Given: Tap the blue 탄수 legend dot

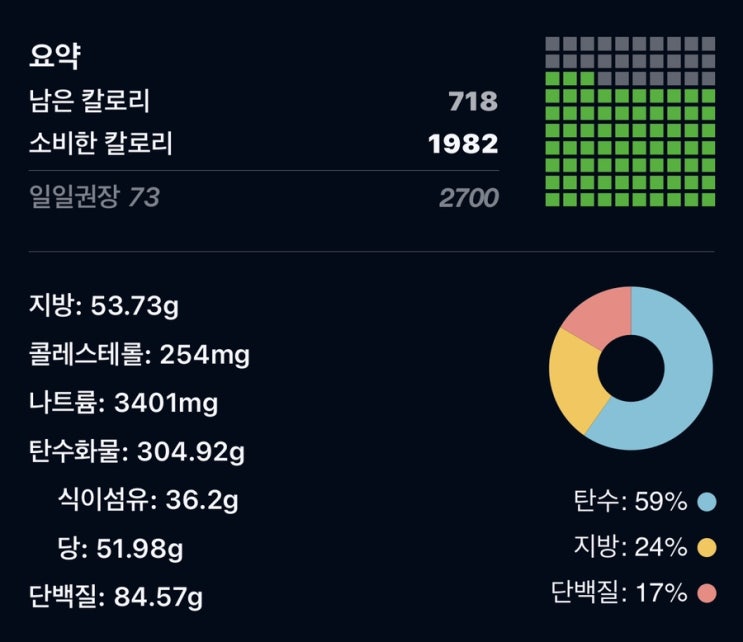Looking at the screenshot, I should (x=707, y=502).
